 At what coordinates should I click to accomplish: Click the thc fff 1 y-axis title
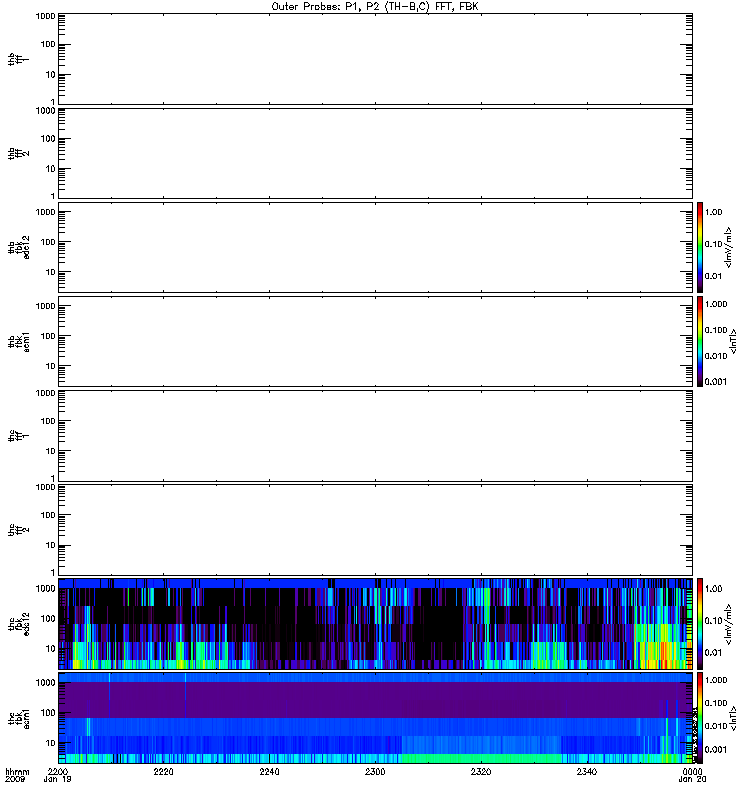pos(18,436)
